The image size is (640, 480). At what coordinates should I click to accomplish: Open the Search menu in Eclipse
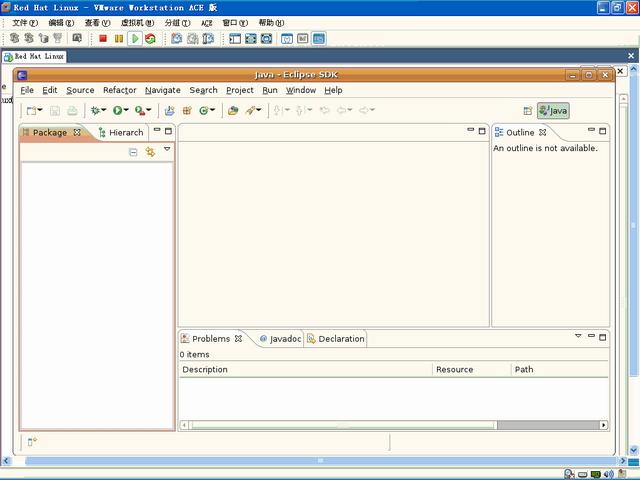(203, 90)
